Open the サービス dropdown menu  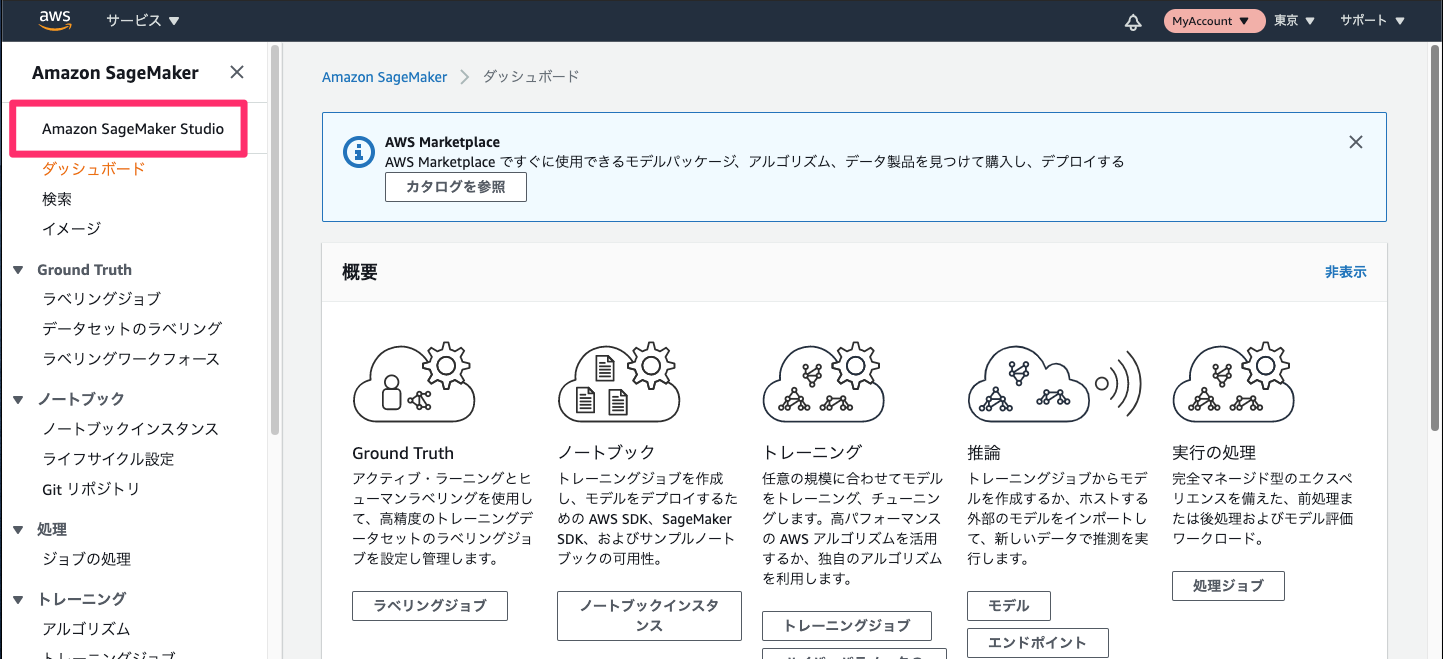[x=143, y=21]
